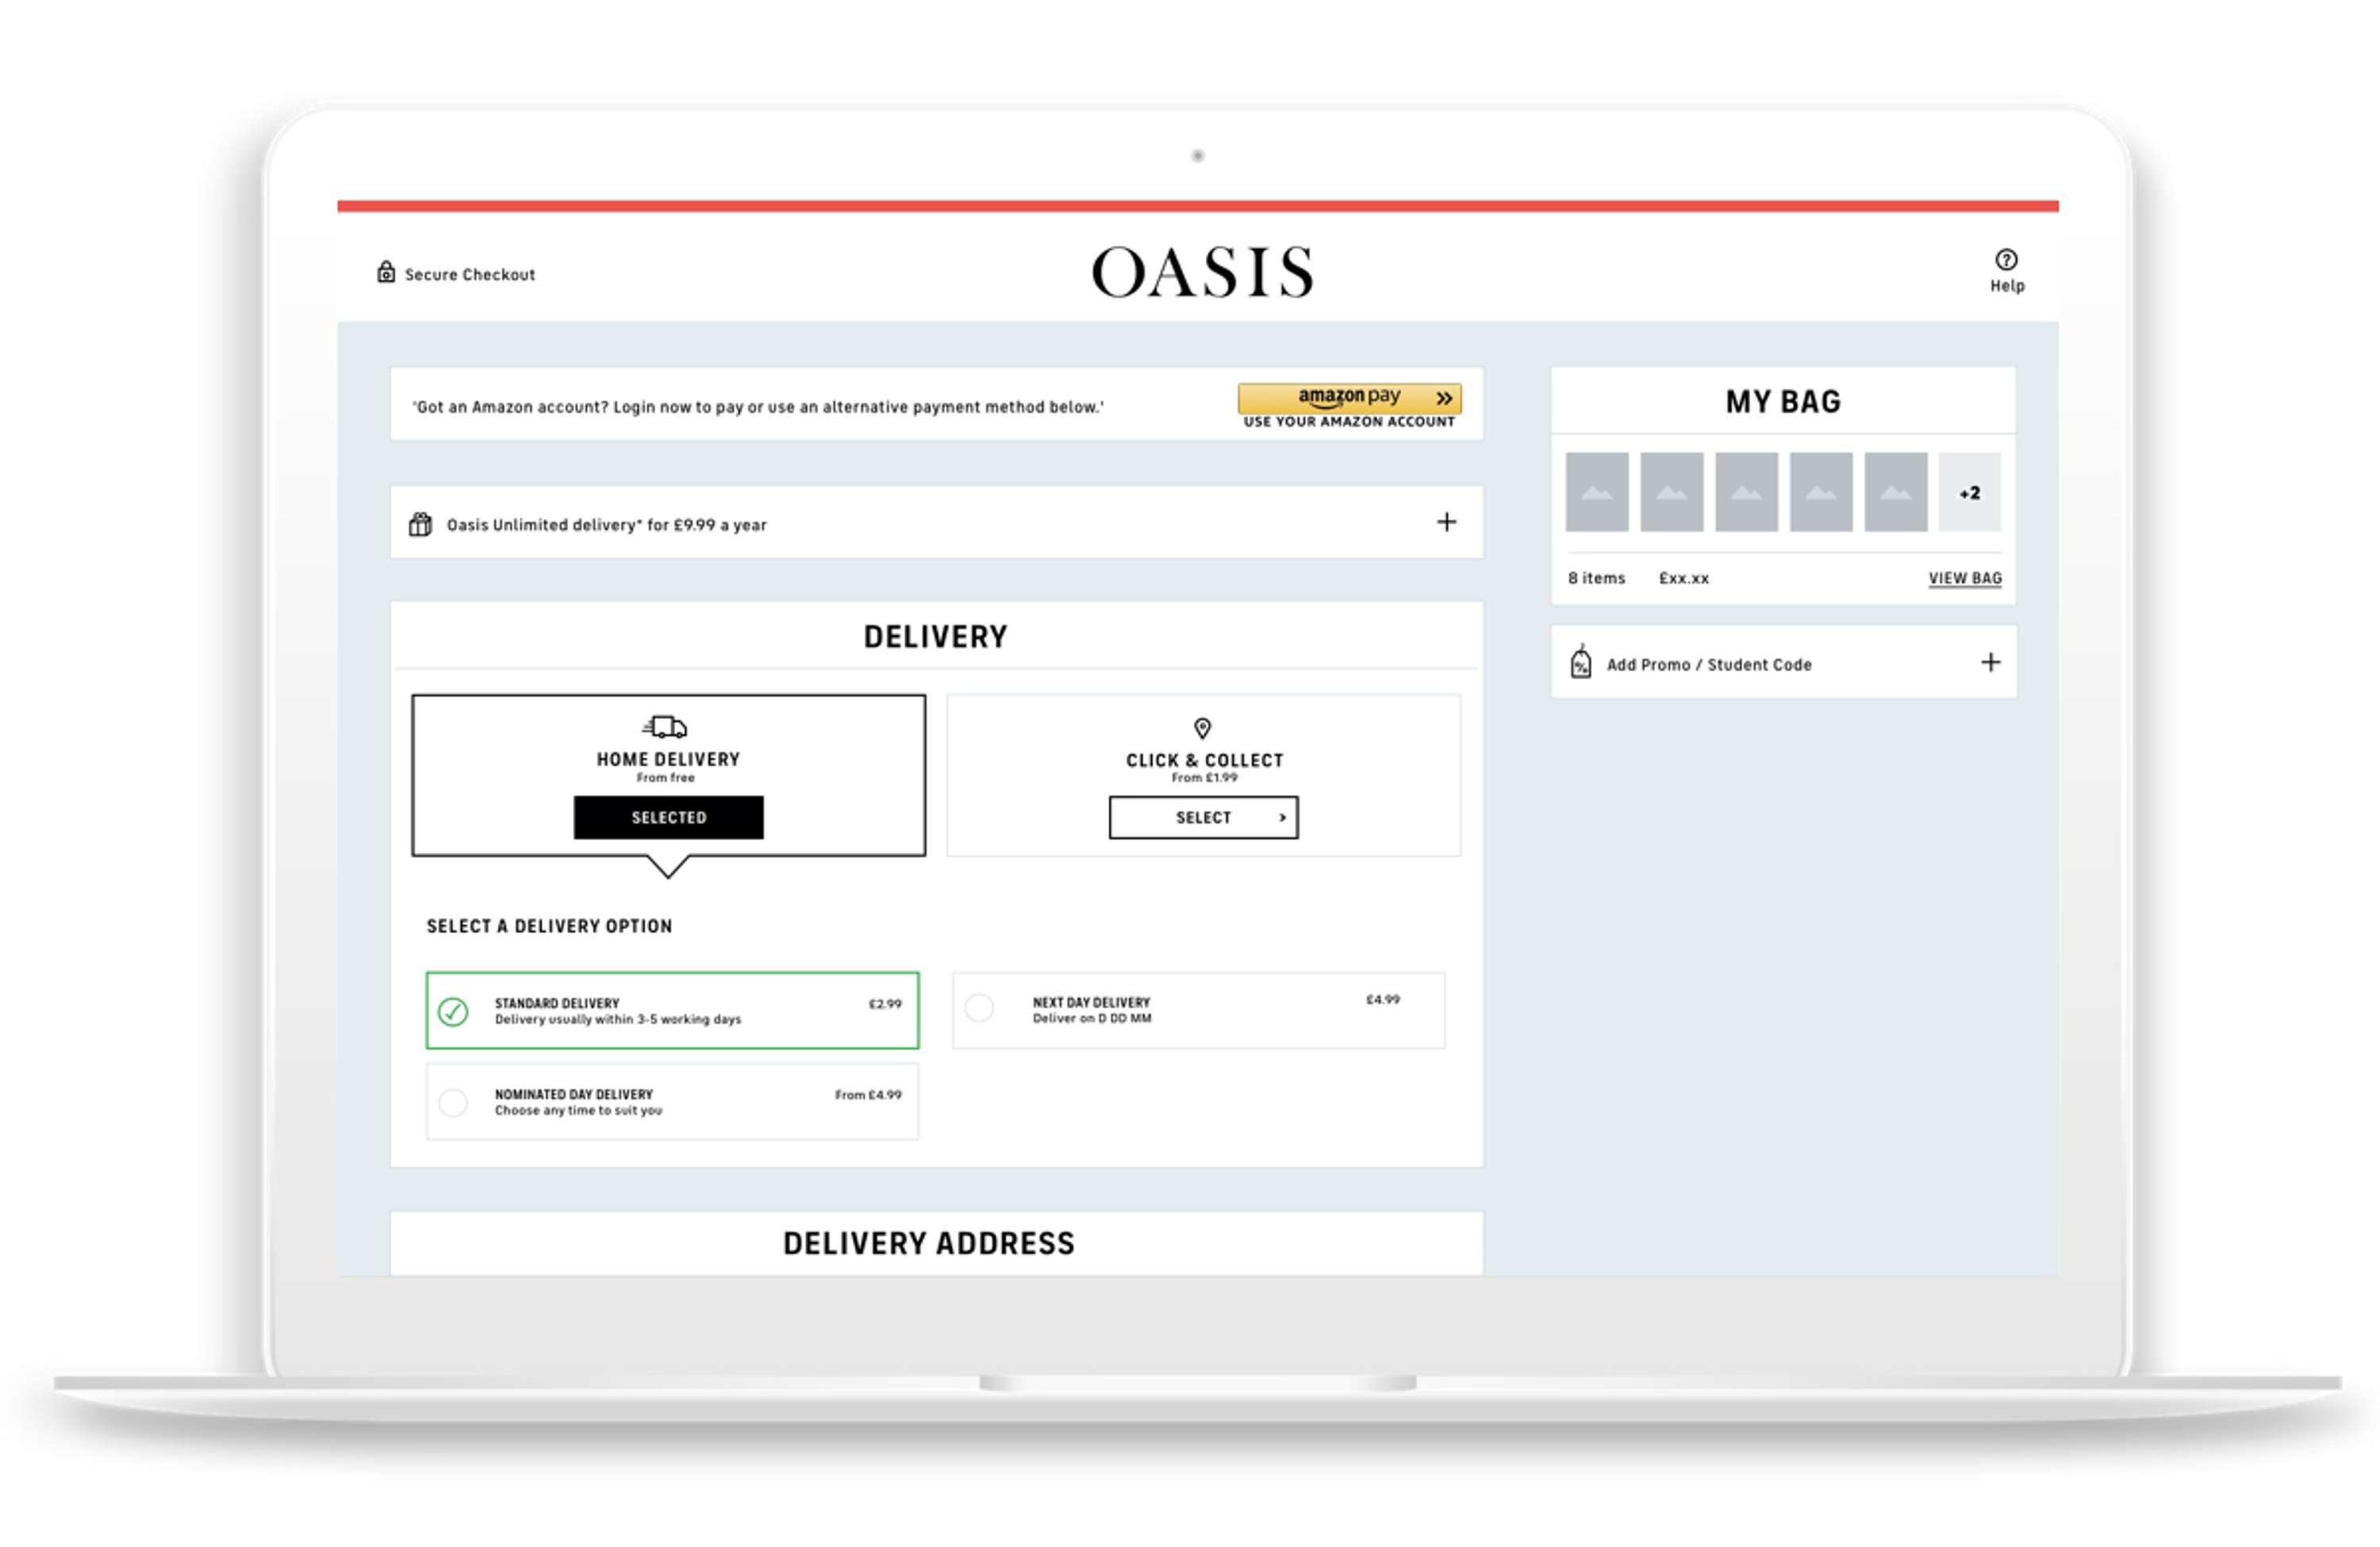Click 'From £1.99' under Click & Collect
This screenshot has height=1547, width=2380.
click(1204, 777)
